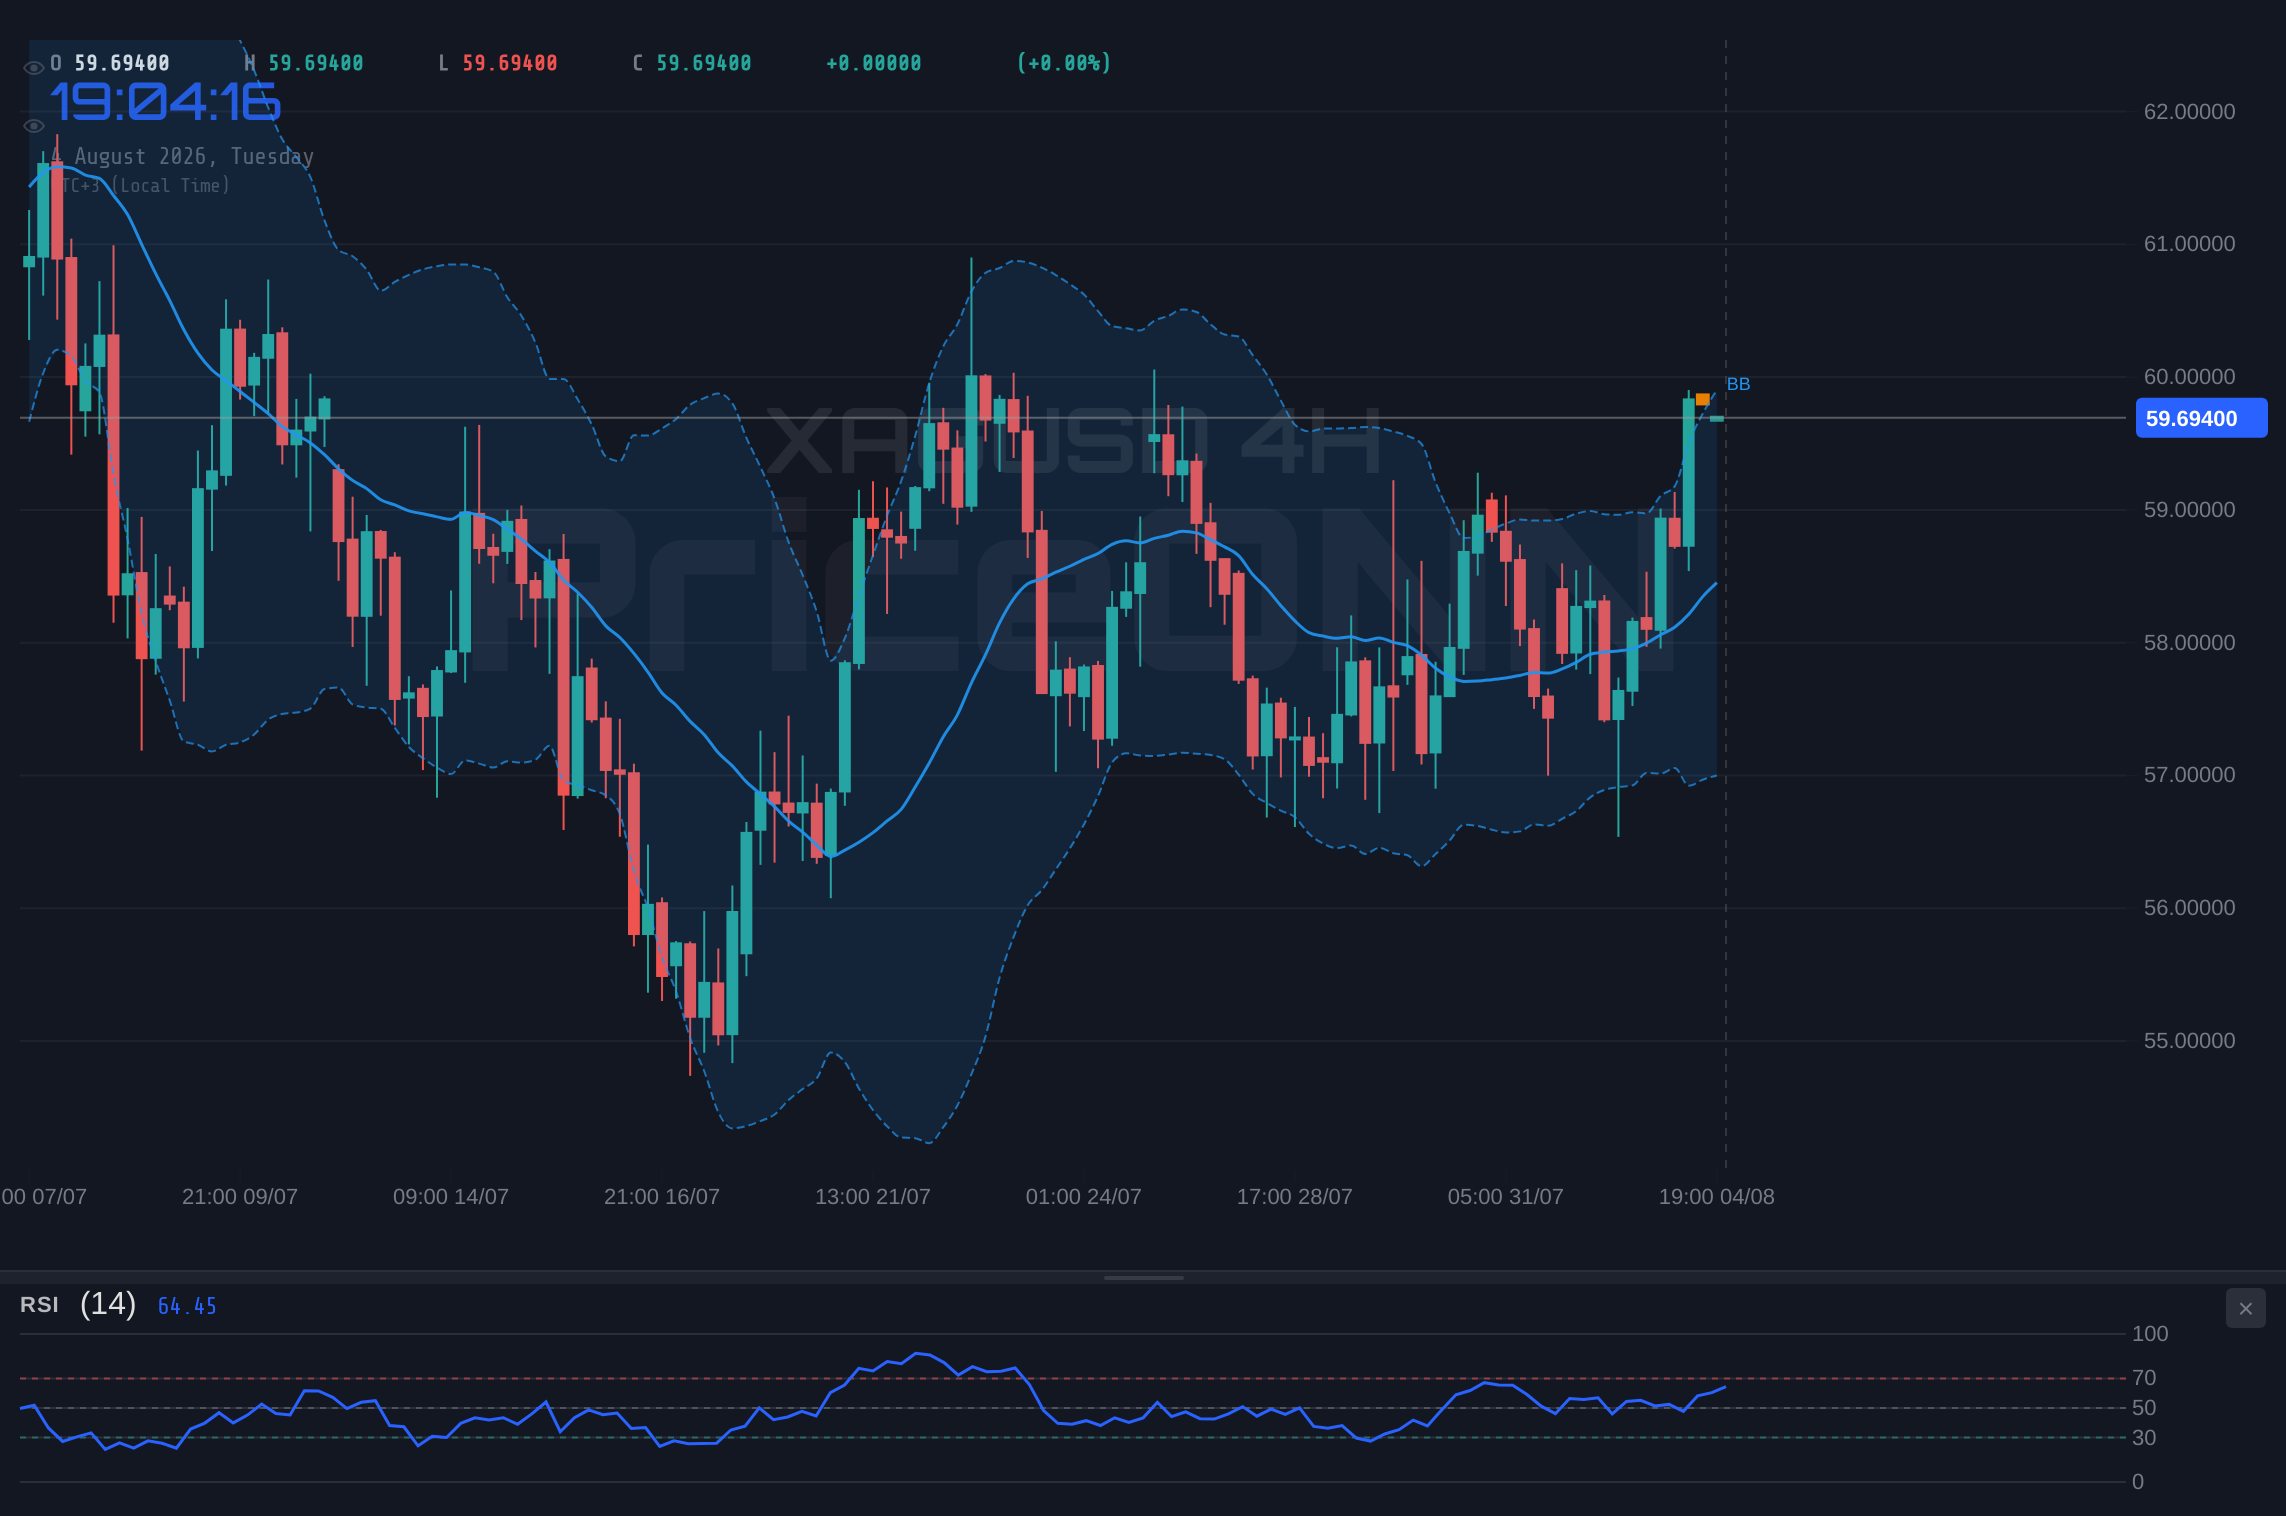
Task: Click the 13:00 21/07 time axis label
Action: coord(873,1197)
